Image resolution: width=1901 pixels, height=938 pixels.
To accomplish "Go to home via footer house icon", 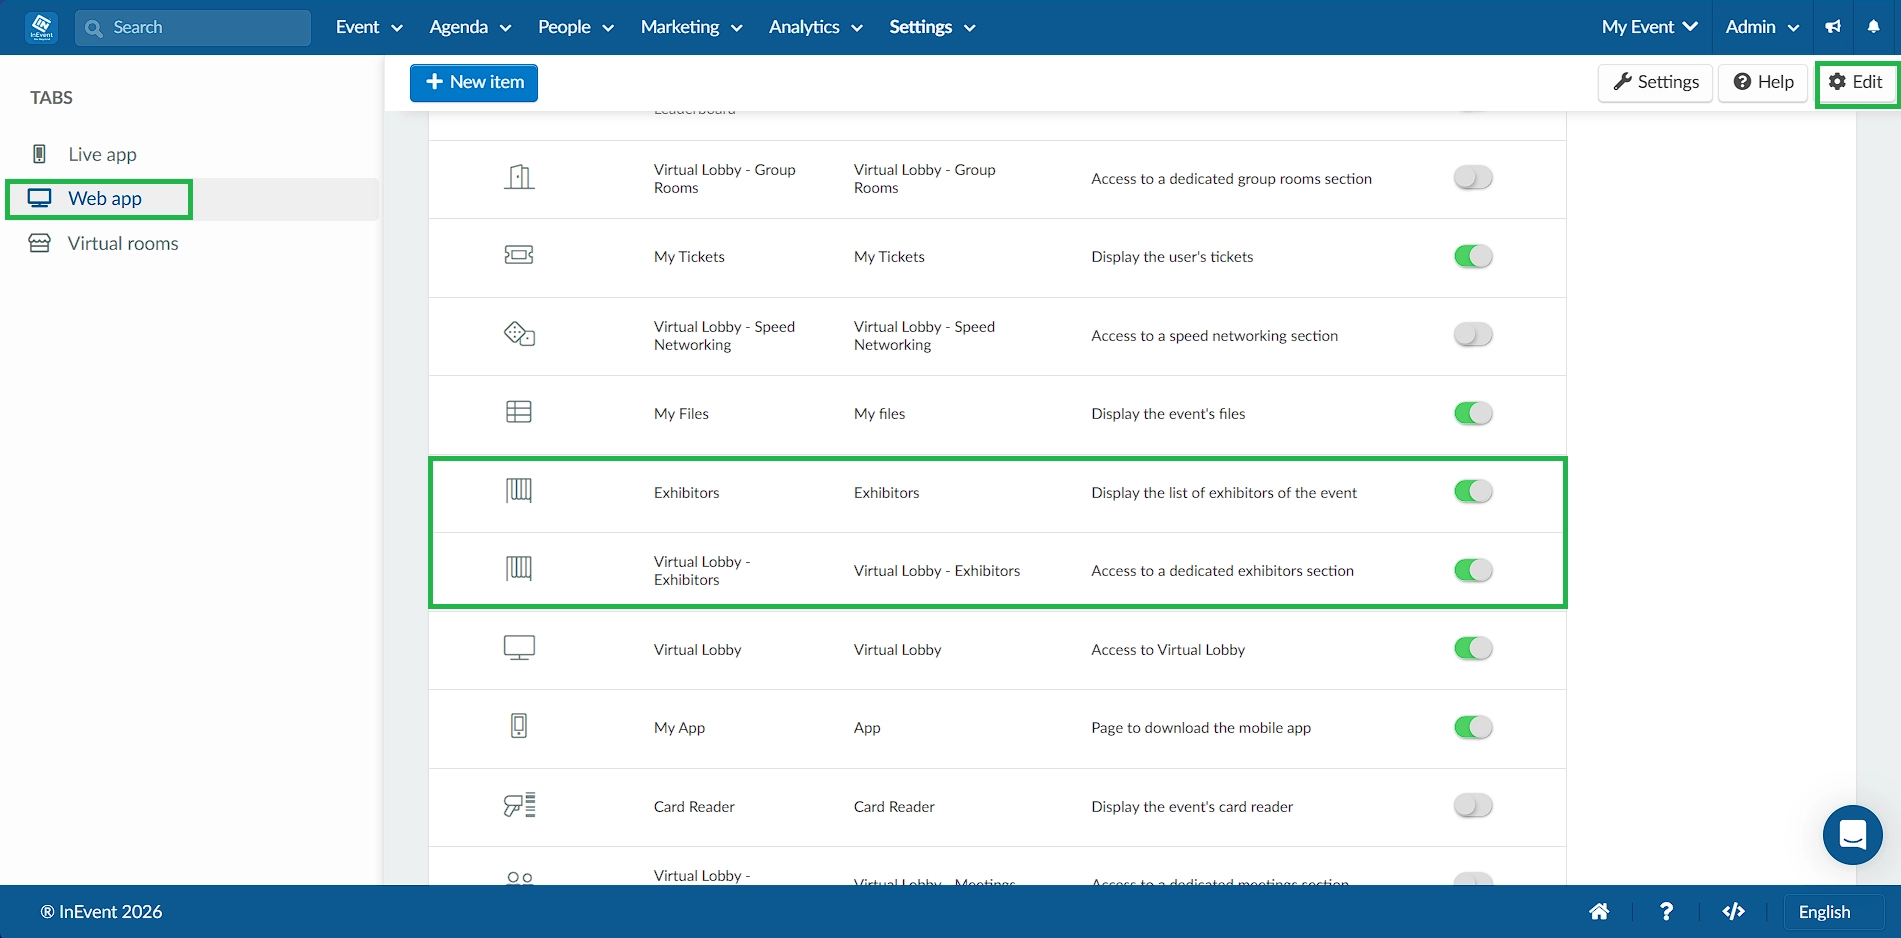I will (x=1599, y=911).
